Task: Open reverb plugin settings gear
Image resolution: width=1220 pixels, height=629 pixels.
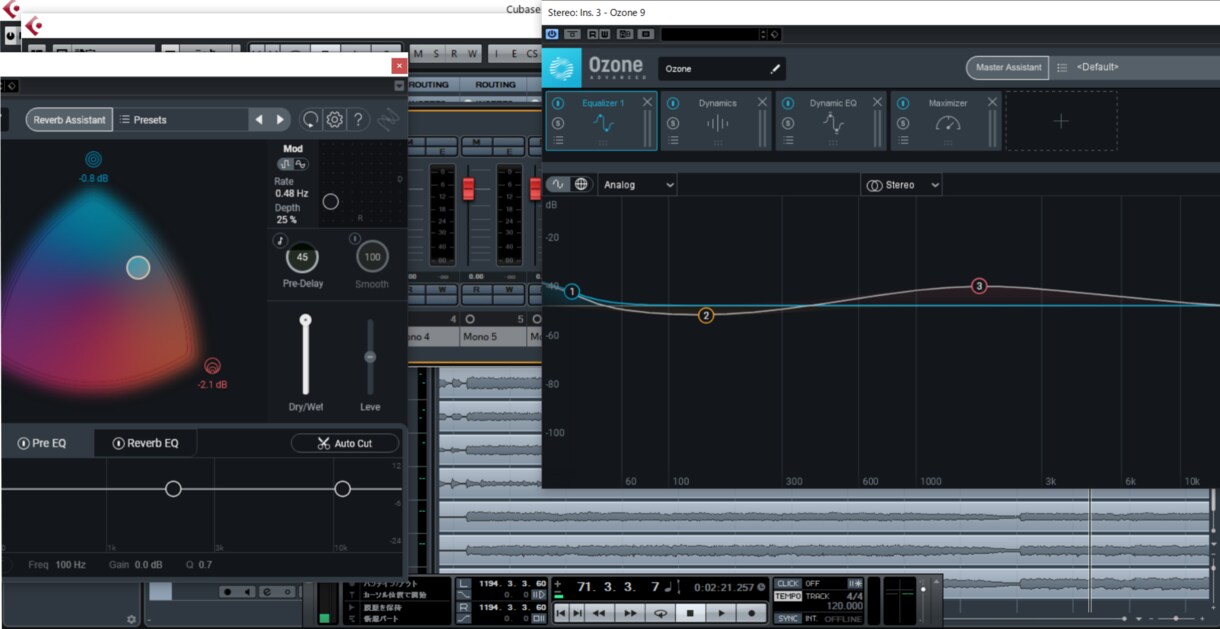Action: [334, 119]
